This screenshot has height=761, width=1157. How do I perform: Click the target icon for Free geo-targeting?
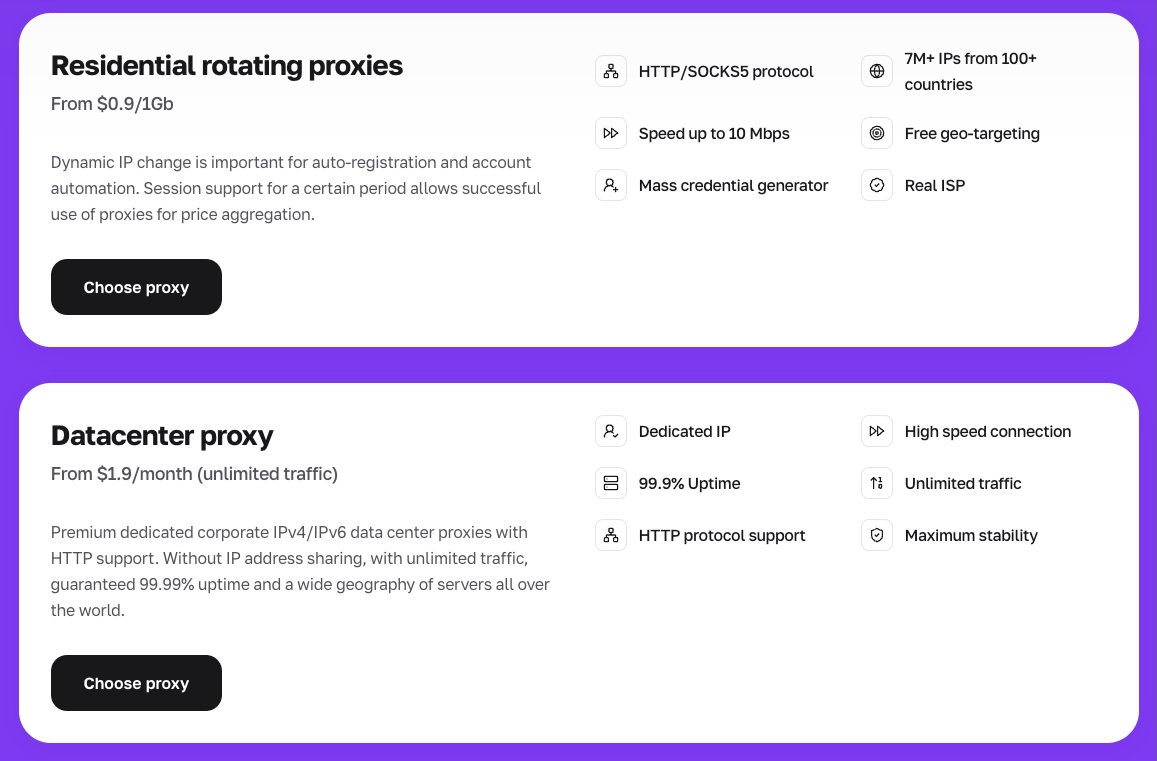click(877, 133)
